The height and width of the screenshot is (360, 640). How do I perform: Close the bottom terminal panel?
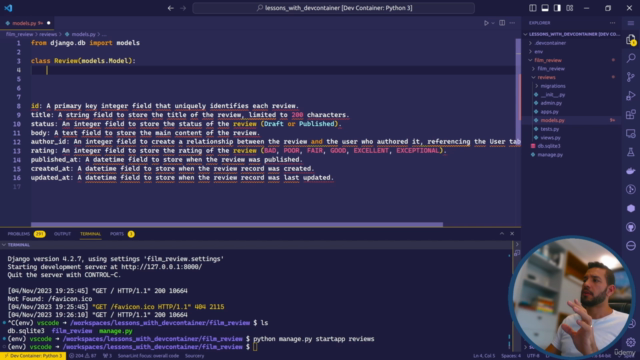click(512, 234)
